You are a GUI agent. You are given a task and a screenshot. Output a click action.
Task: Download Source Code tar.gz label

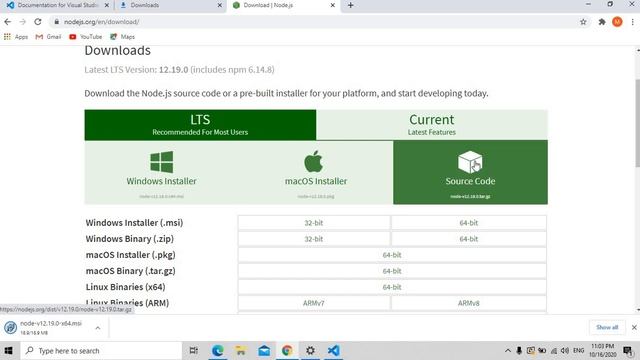[470, 196]
